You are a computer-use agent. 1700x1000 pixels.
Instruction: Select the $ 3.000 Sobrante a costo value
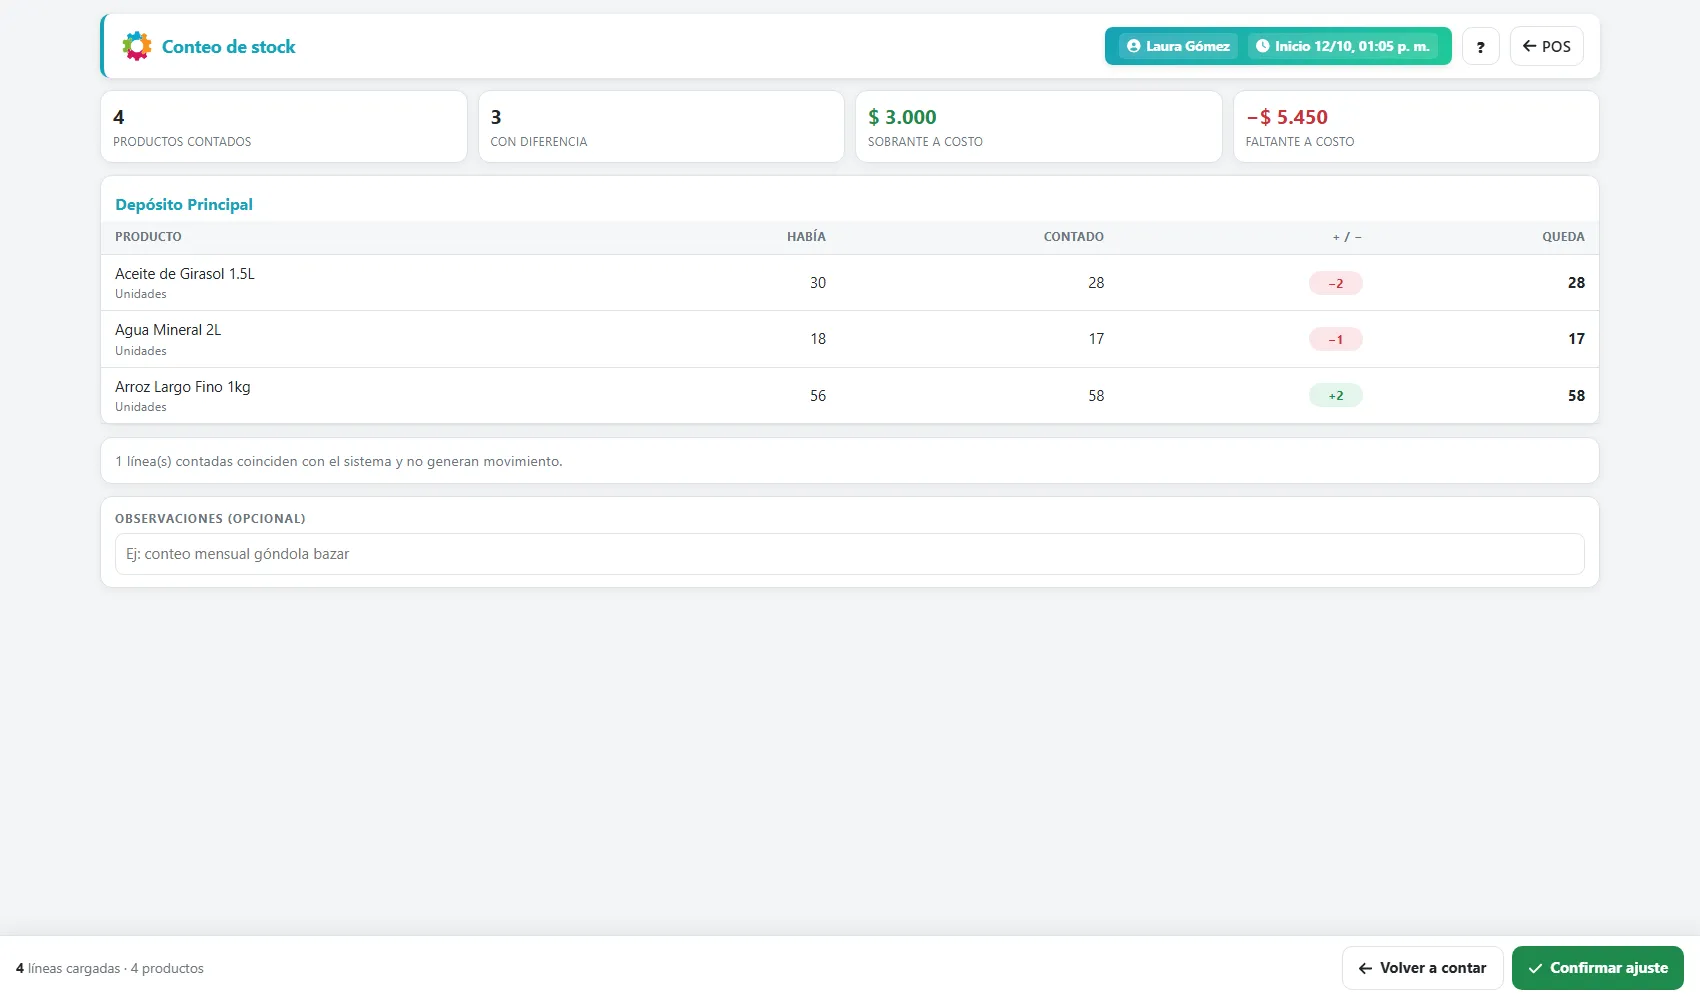point(902,117)
